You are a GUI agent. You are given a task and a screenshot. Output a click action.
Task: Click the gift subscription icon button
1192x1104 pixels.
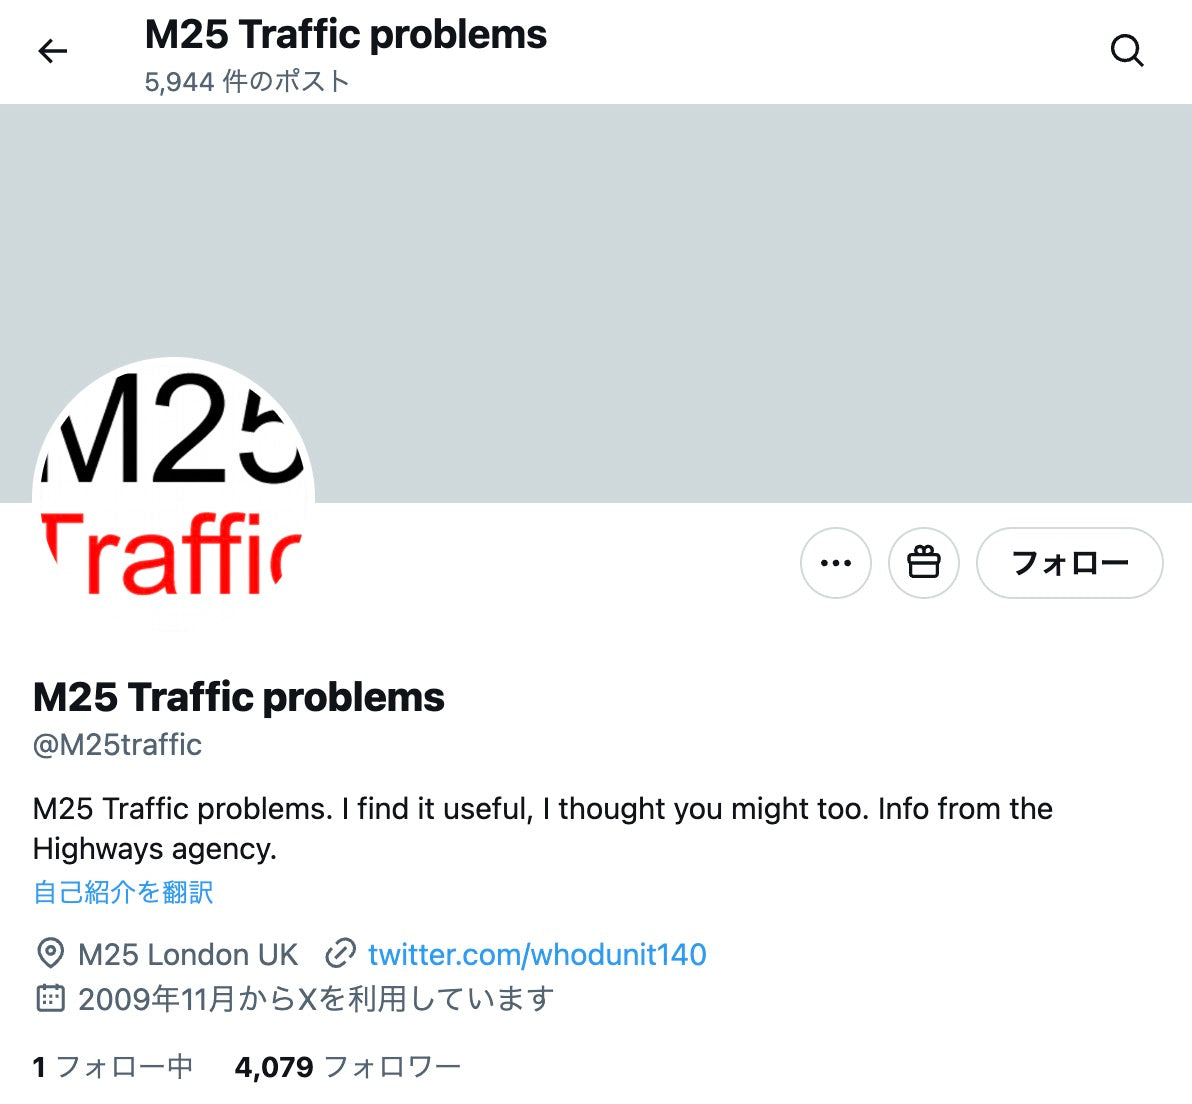click(x=924, y=563)
